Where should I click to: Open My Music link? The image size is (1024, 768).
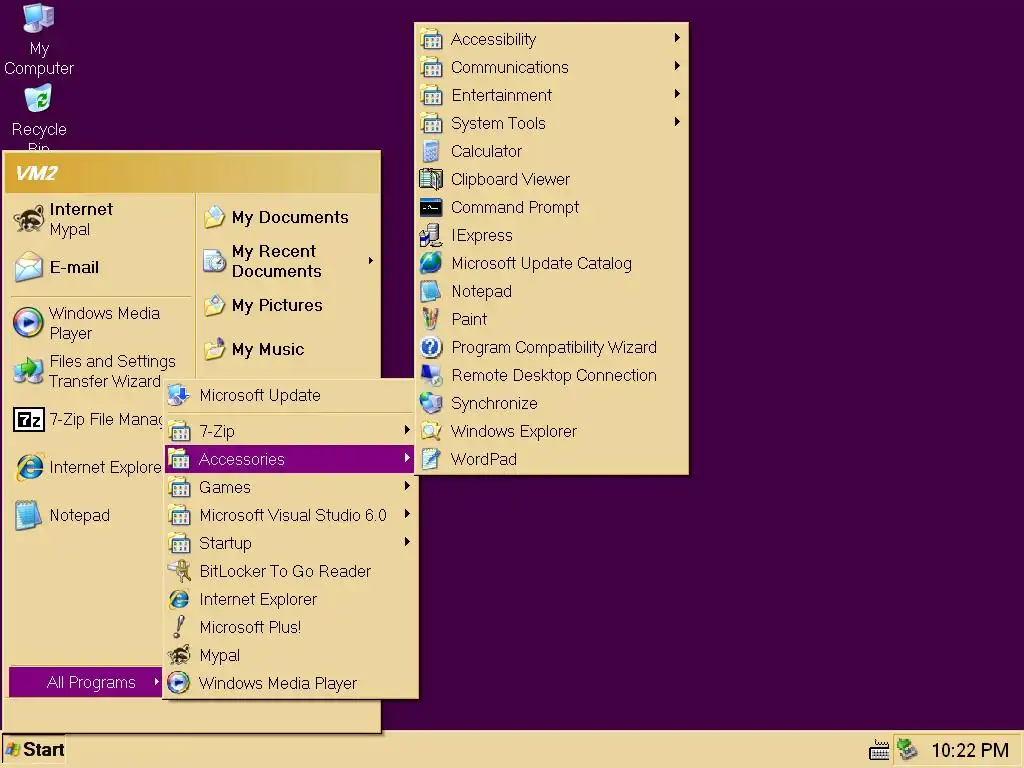tap(287, 349)
